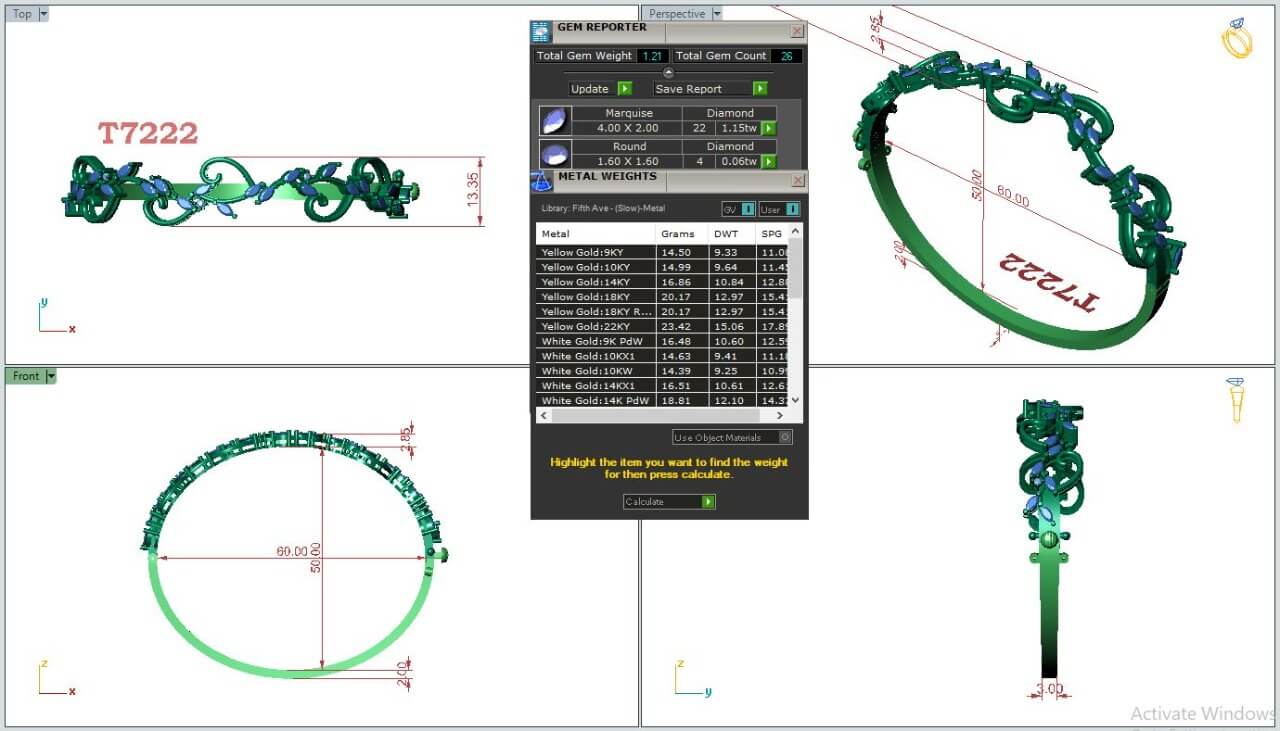Click the Update button in Gem Reporter
This screenshot has width=1280, height=731.
(600, 89)
